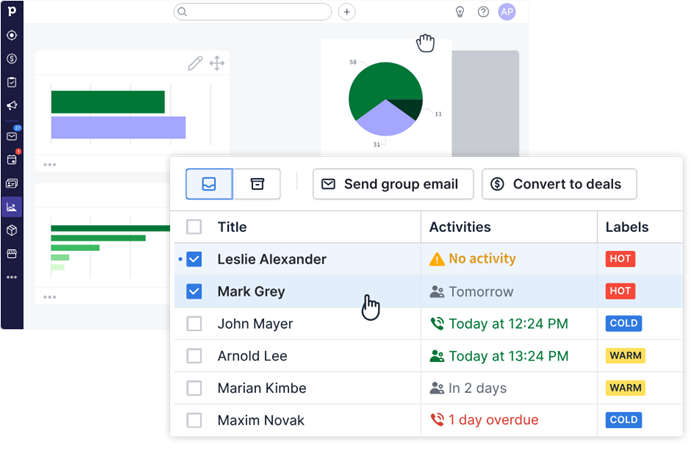Uncheck the Leslie Alexander checkbox
This screenshot has width=691, height=462.
194,259
